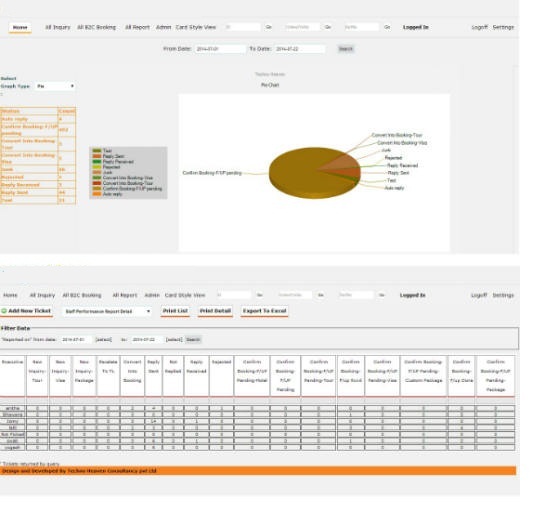Open the Staff Performance Report Detail dropdown

[x=107, y=311]
